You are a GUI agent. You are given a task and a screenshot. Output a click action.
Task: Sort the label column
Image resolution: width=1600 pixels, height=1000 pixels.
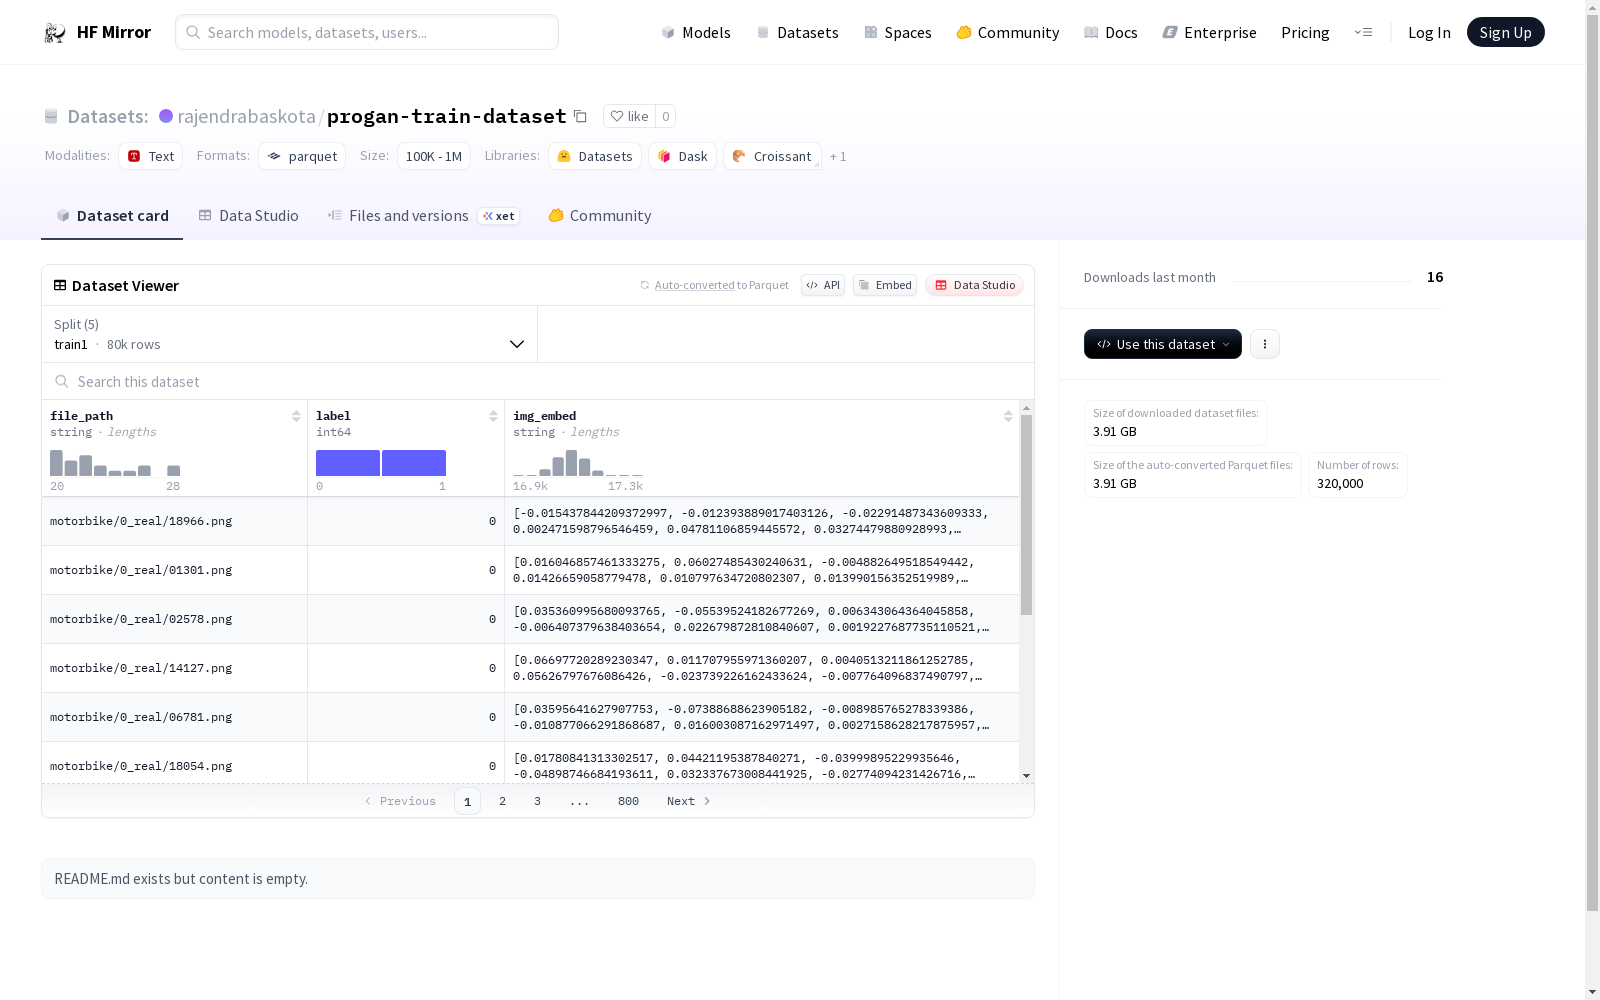[x=493, y=416]
